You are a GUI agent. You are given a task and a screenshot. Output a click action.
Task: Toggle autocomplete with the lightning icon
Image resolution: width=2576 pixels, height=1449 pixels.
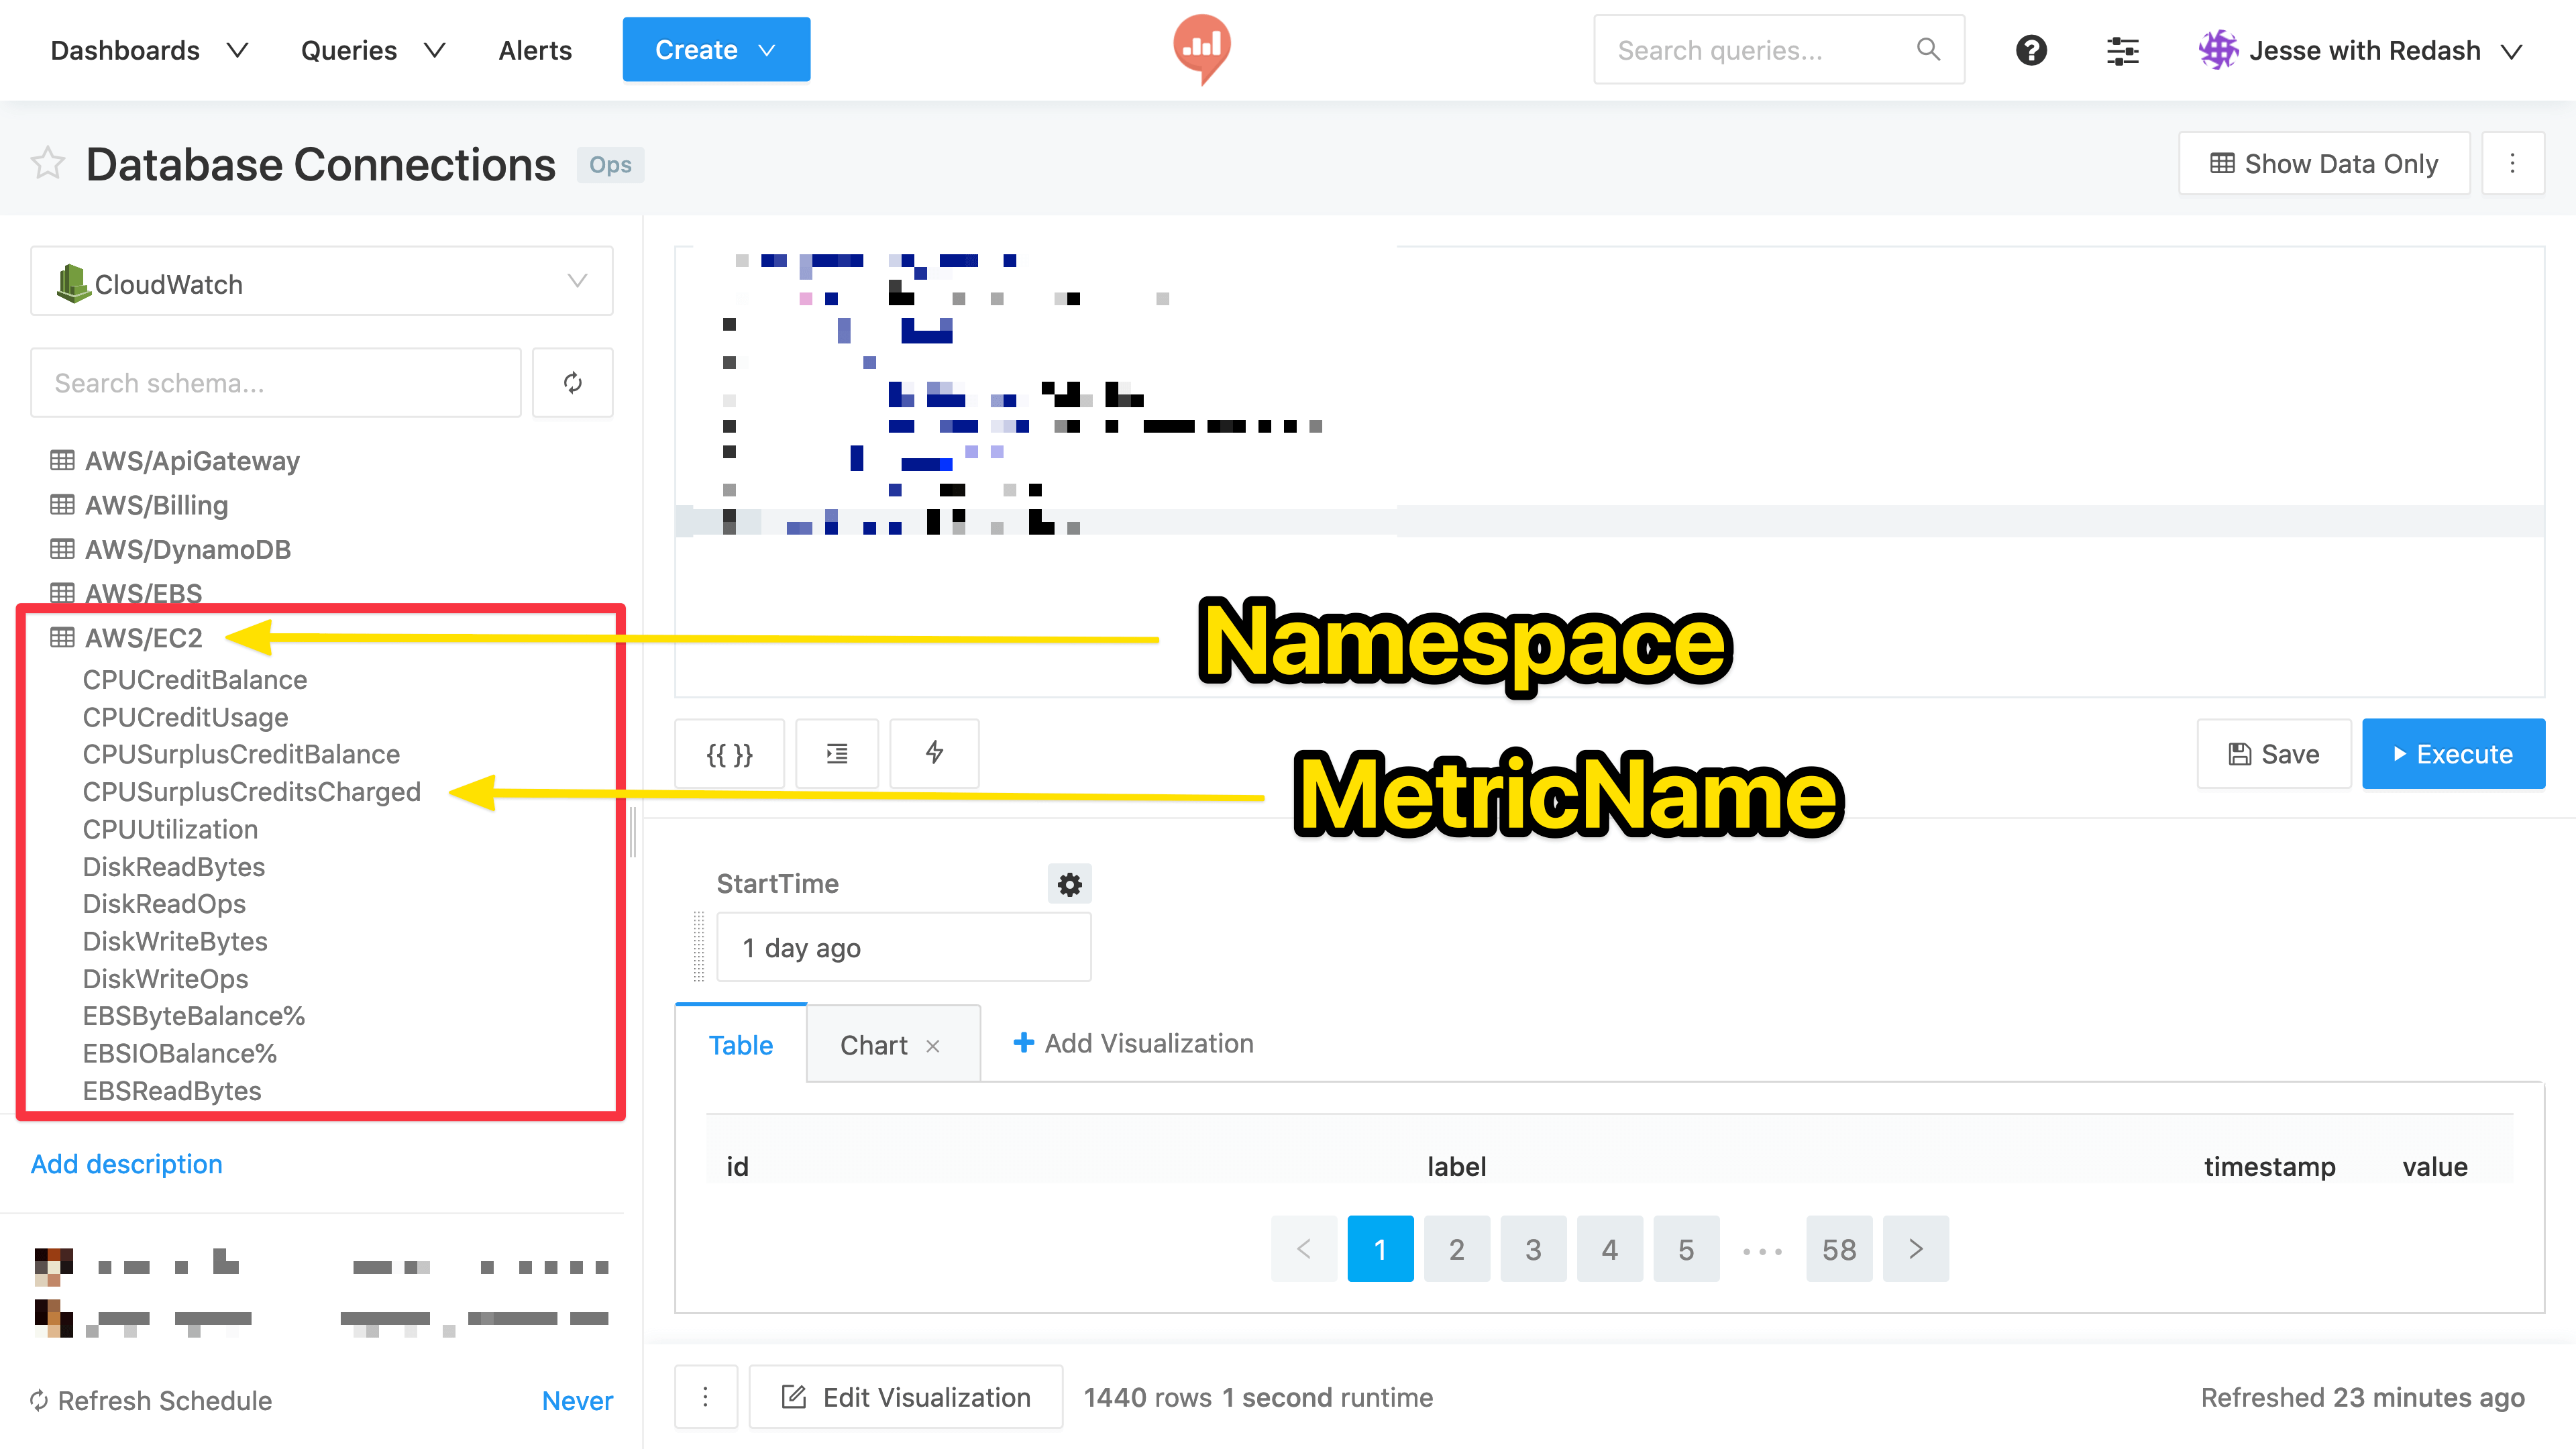(x=934, y=753)
